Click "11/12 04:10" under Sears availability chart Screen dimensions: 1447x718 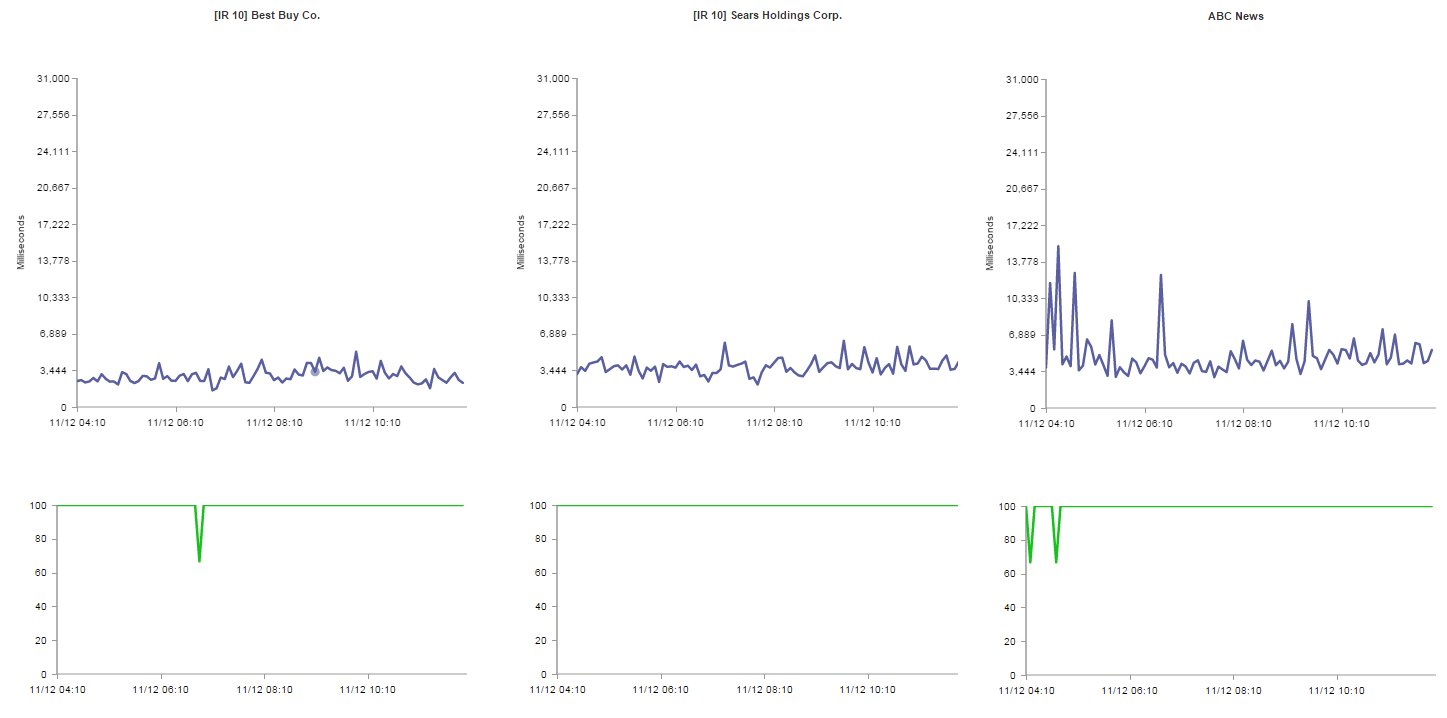coord(558,690)
